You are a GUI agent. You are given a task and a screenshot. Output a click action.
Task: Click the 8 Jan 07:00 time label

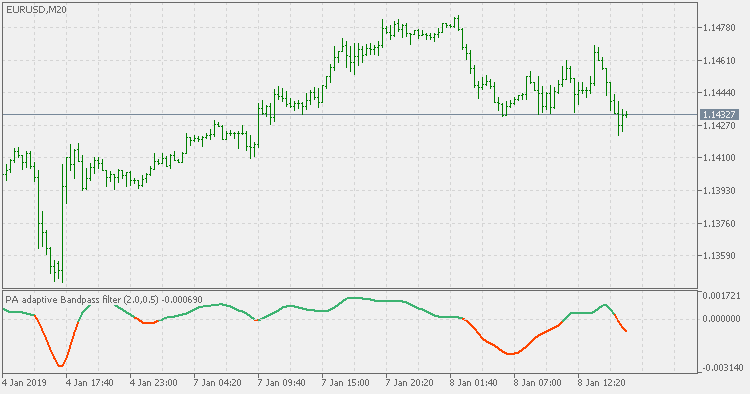click(538, 383)
